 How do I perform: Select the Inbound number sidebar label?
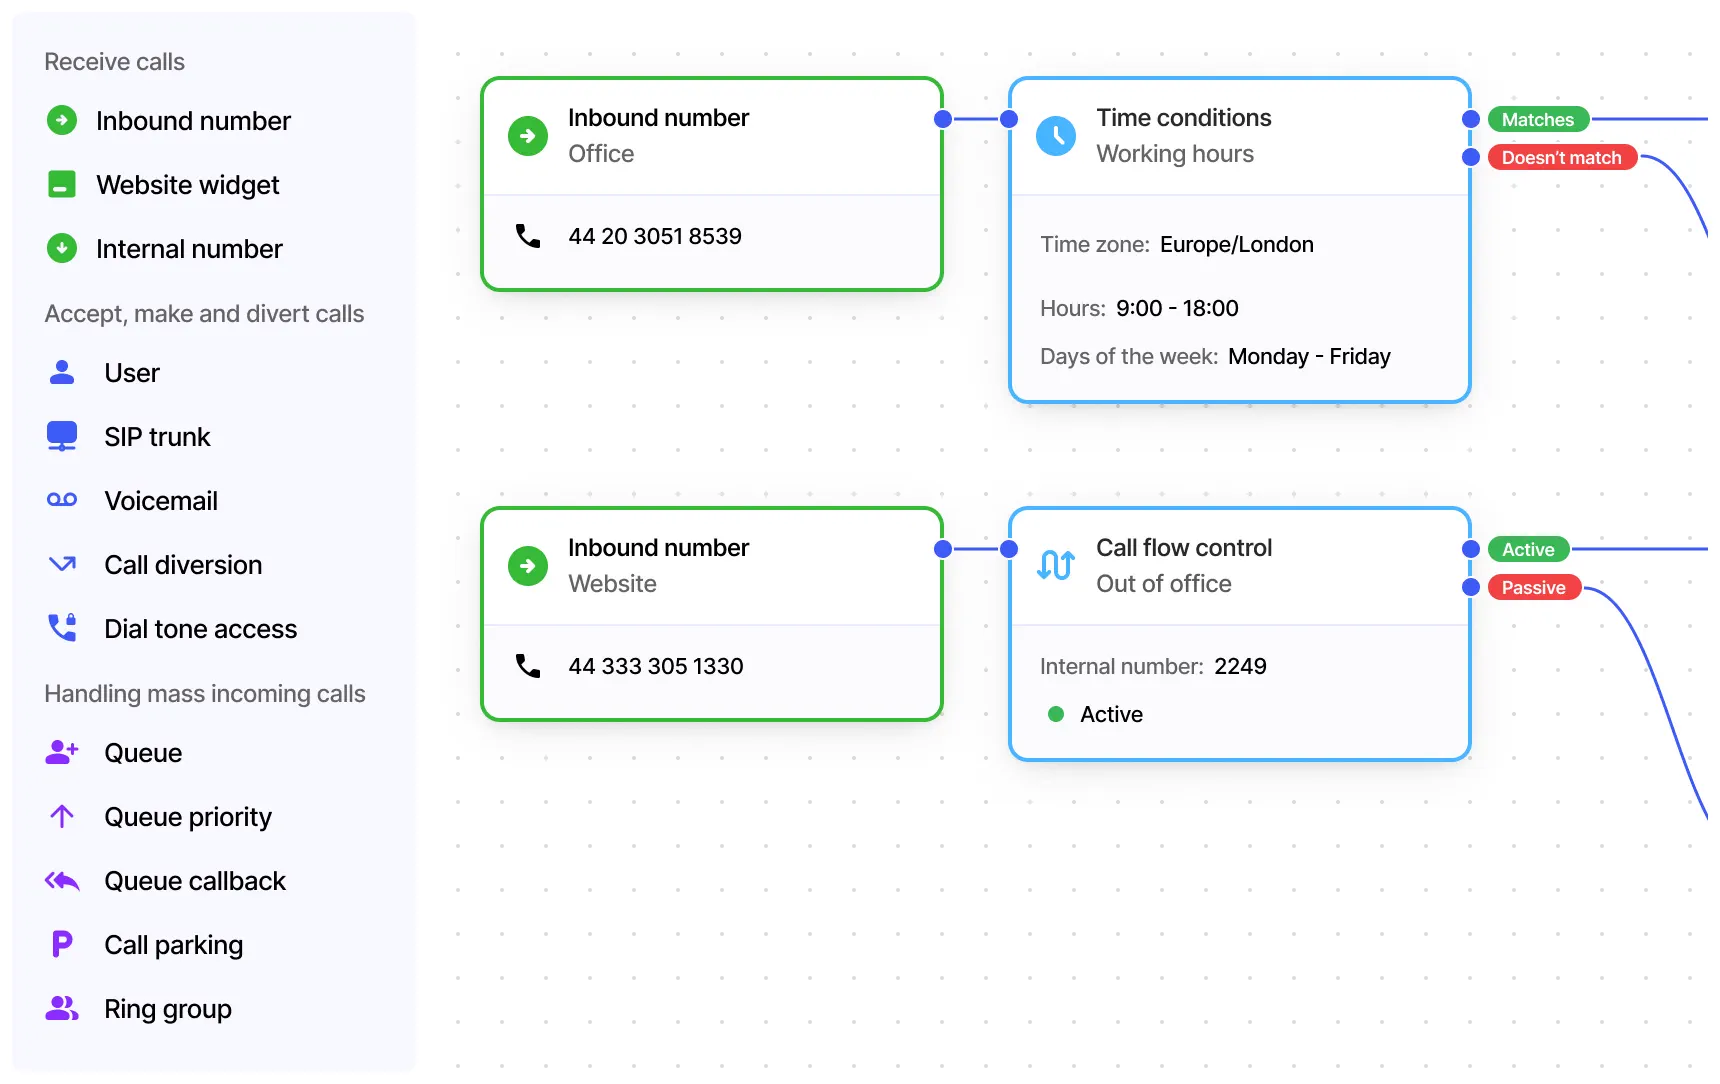click(194, 121)
